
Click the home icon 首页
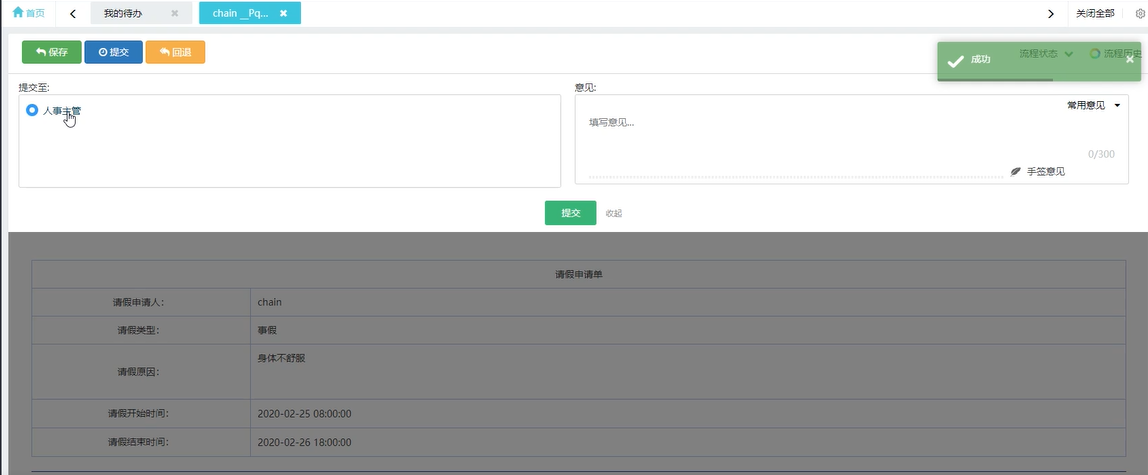coord(18,13)
